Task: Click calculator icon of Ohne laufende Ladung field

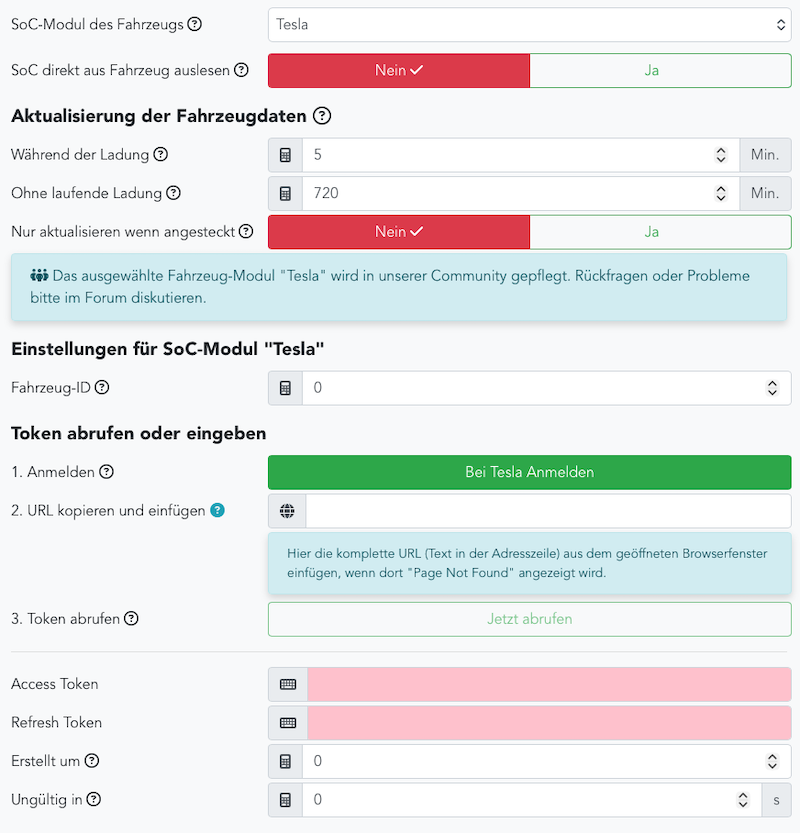Action: 286,193
